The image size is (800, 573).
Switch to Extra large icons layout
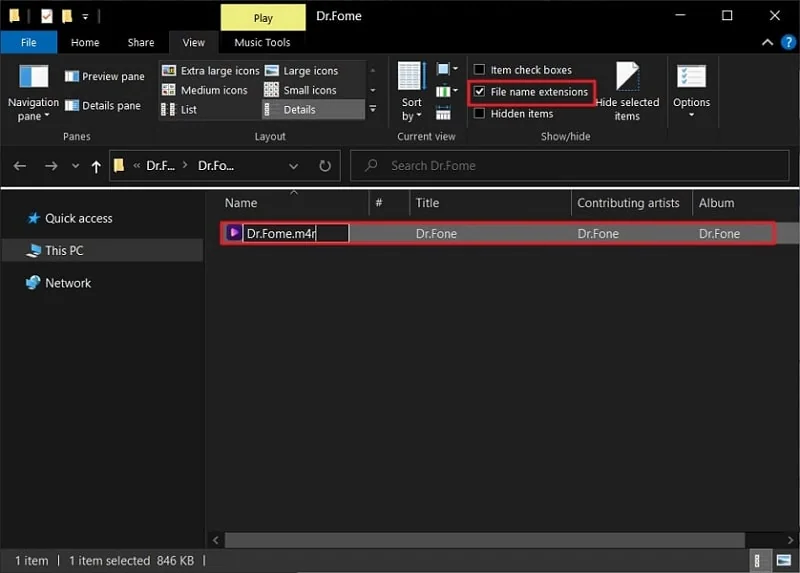pos(210,70)
